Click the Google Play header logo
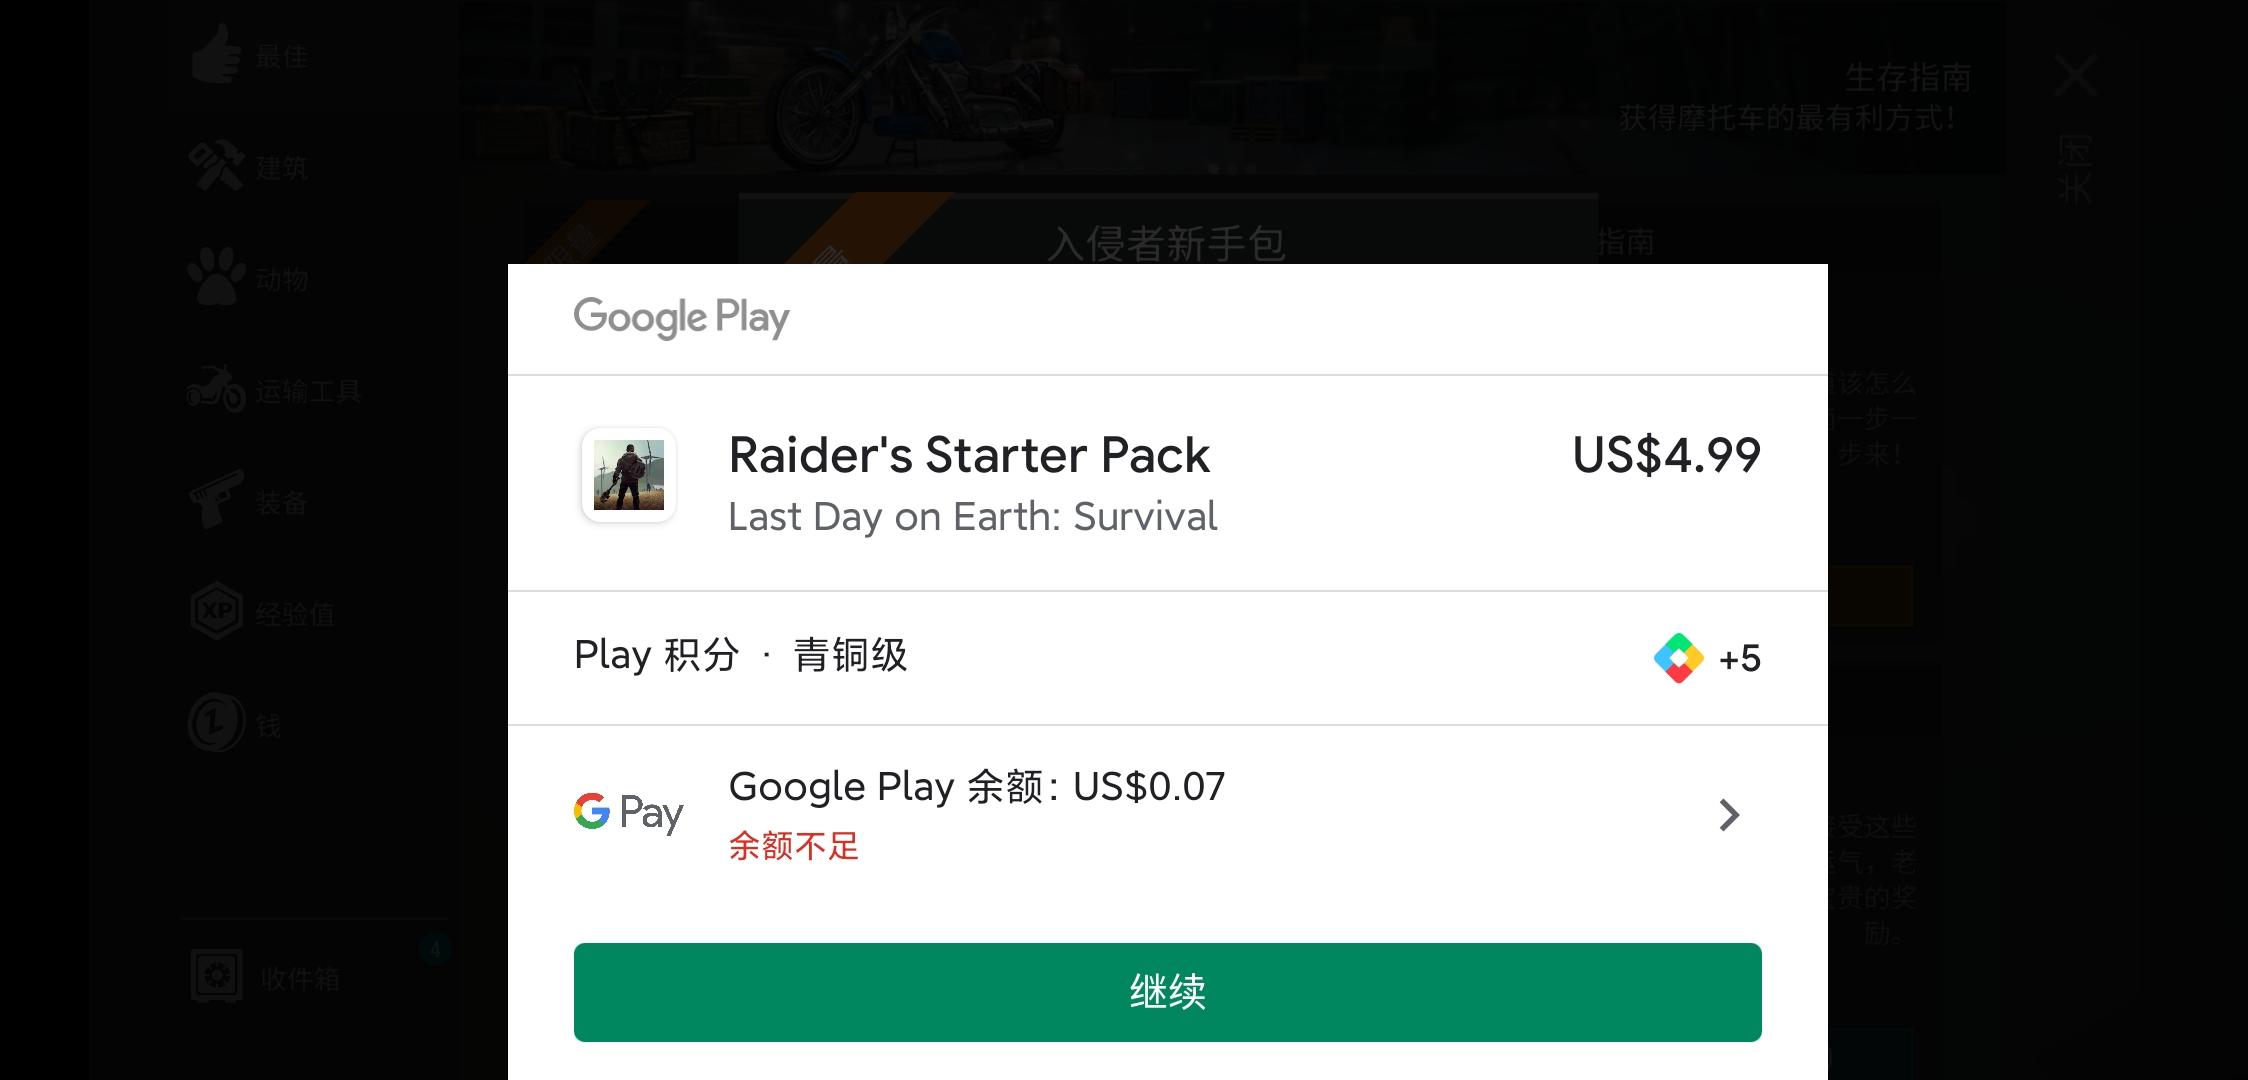This screenshot has height=1080, width=2248. click(x=681, y=318)
